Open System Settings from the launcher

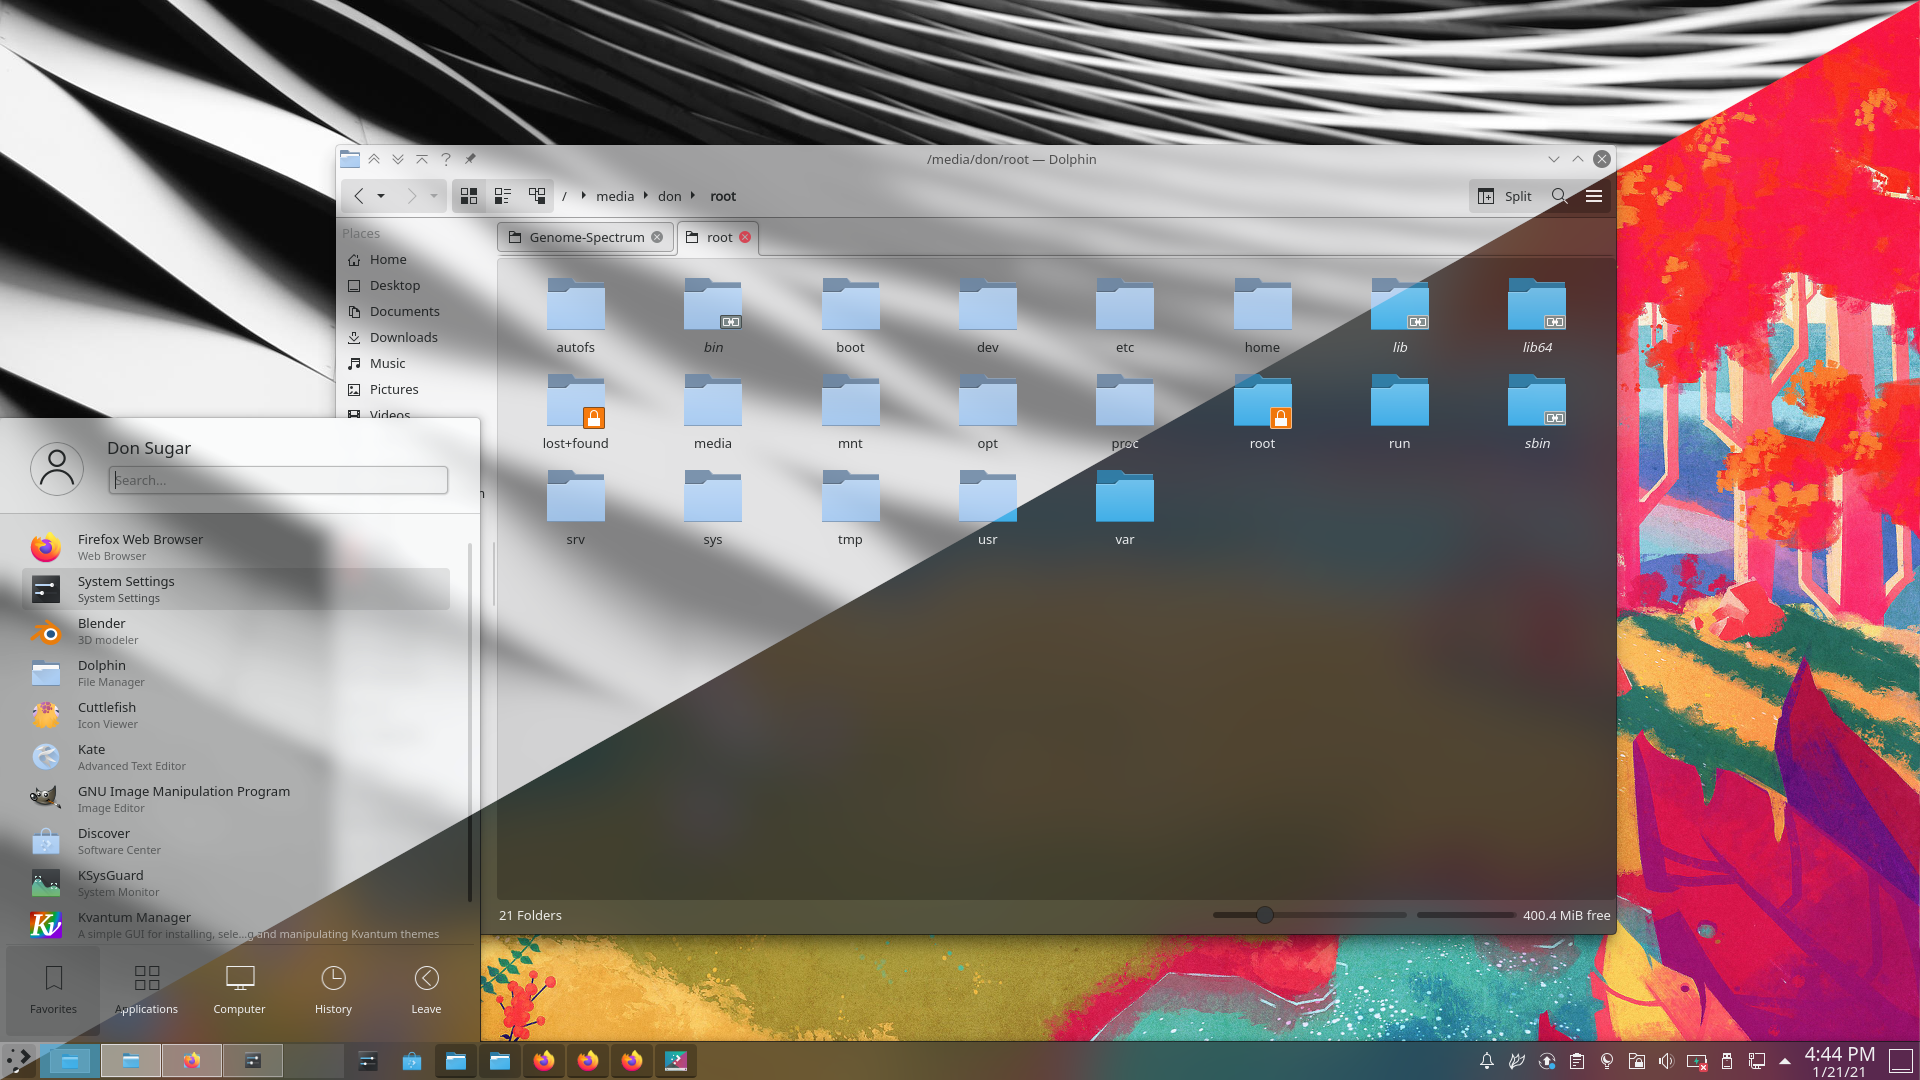(x=236, y=589)
